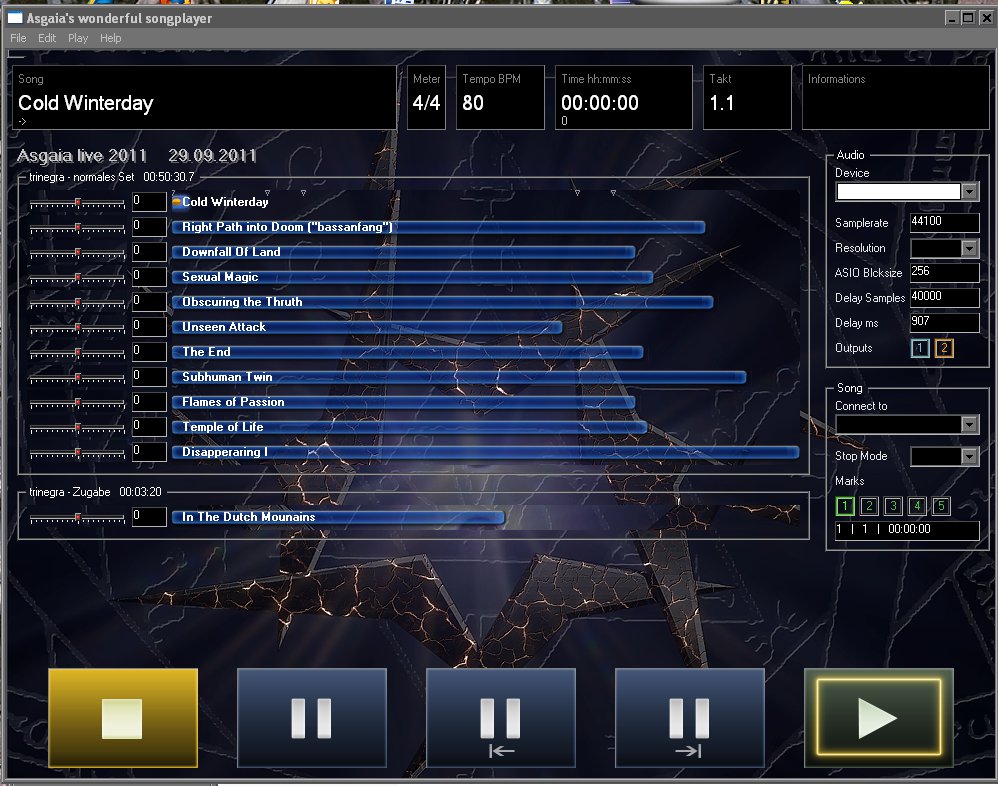Screen dimensions: 998x786
Task: Open the Audio Device dropdown
Action: pos(969,191)
